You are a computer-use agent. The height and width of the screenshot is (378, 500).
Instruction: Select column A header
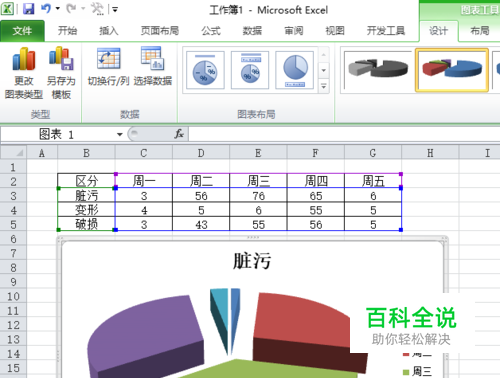42,153
